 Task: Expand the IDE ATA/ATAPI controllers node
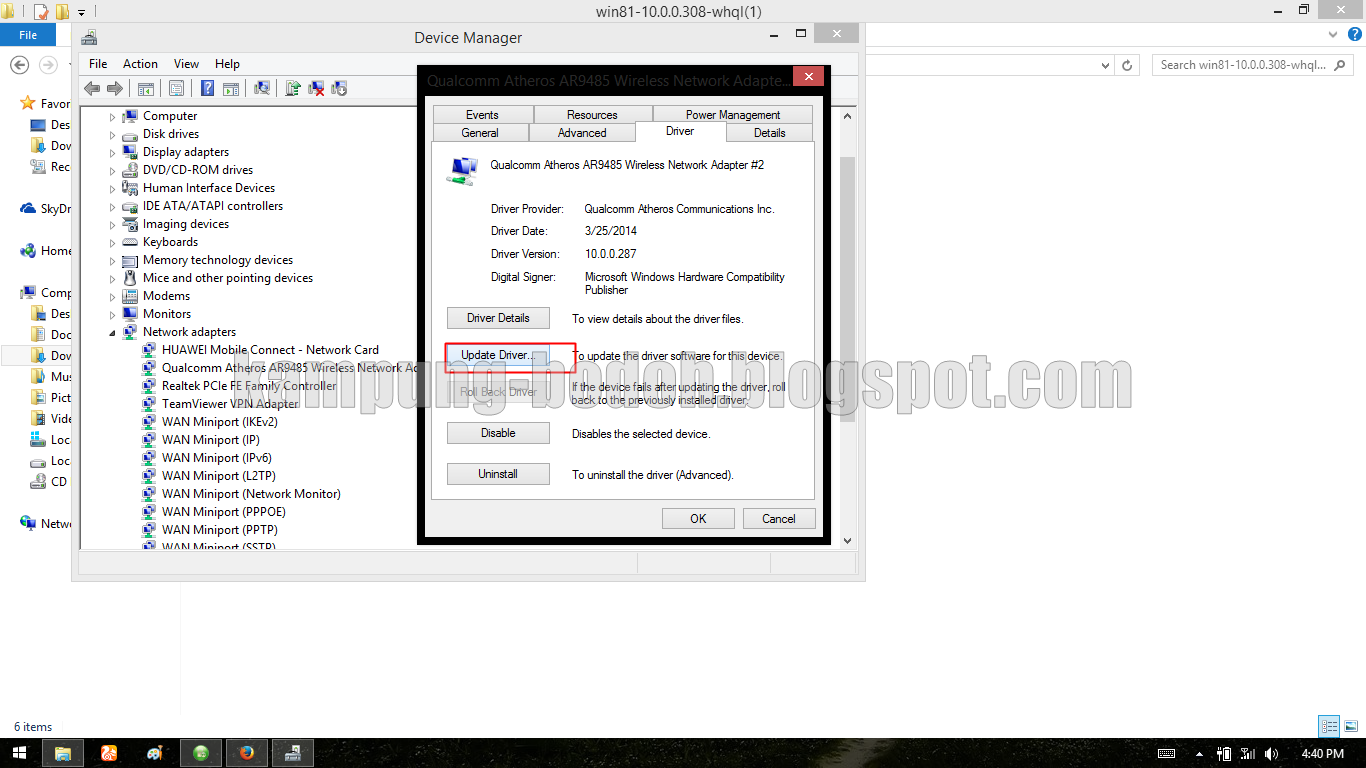tap(113, 207)
